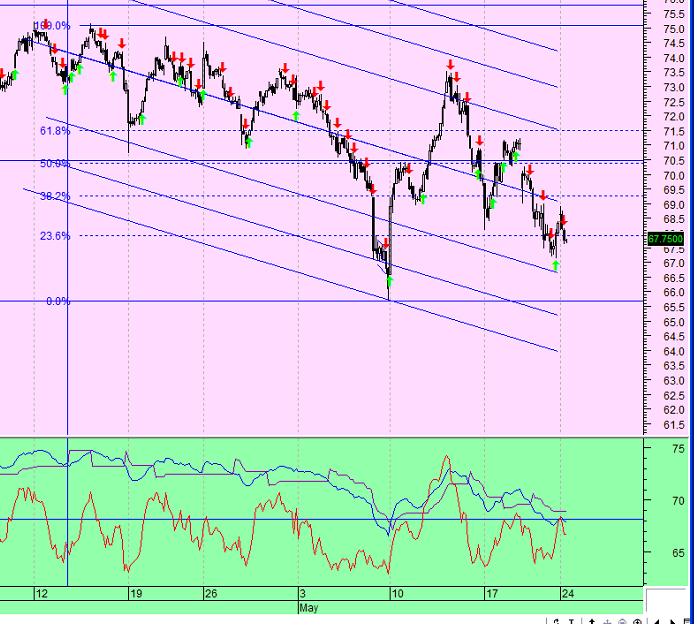The image size is (697, 626).
Task: Click the 50.0% Fibonacci retracement label
Action: pyautogui.click(x=55, y=163)
